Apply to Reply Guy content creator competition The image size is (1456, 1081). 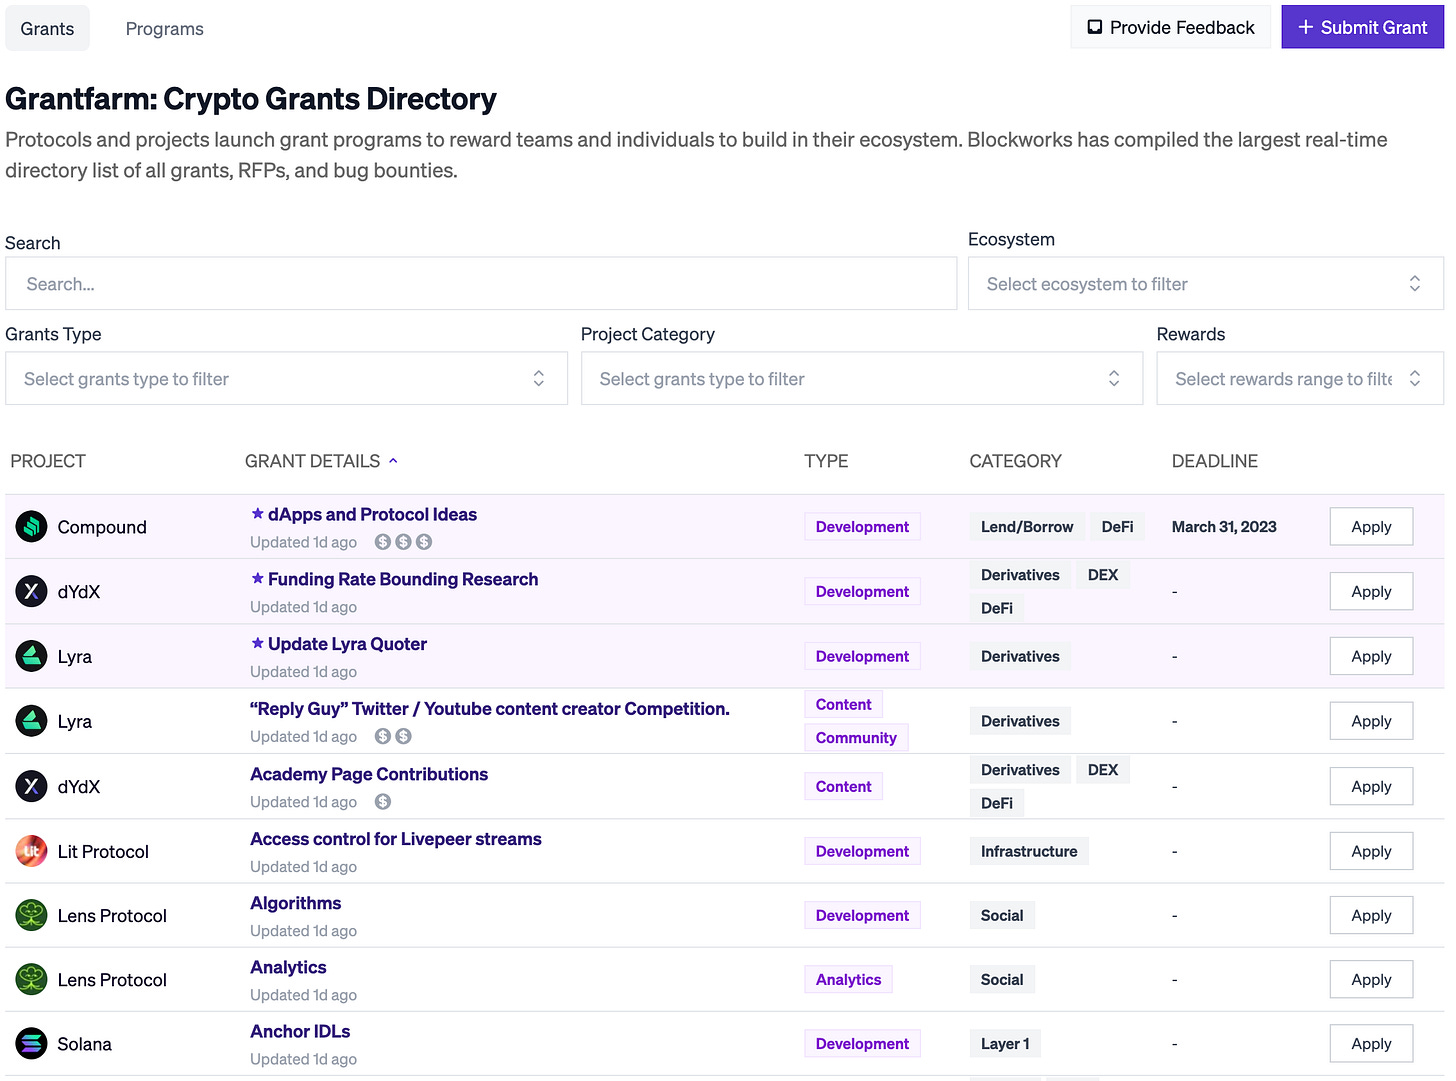[1371, 721]
